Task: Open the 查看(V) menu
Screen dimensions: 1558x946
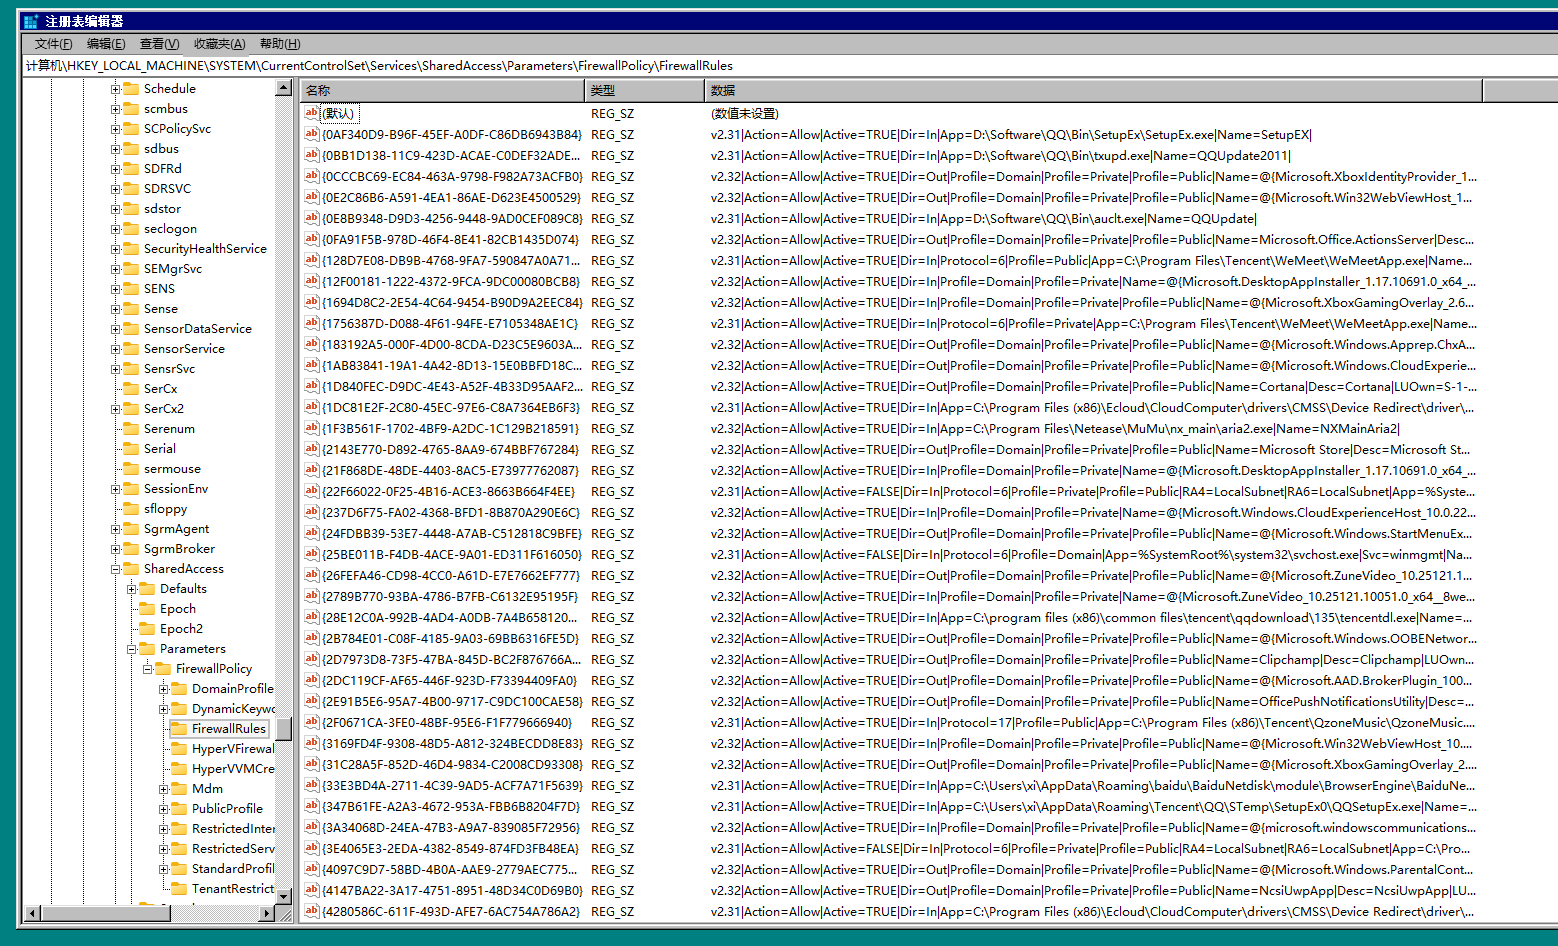Action: 159,44
